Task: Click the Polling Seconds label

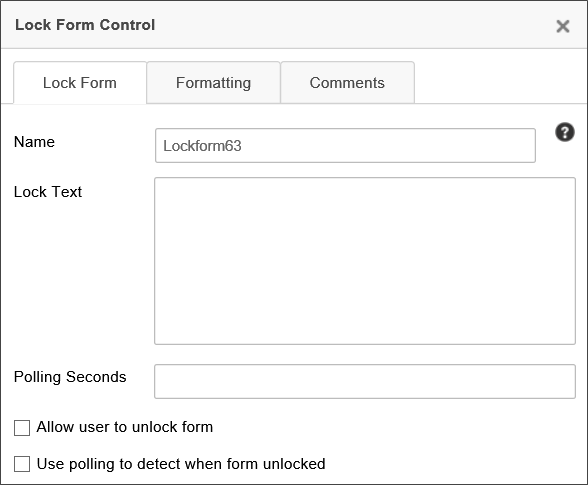Action: [x=70, y=377]
